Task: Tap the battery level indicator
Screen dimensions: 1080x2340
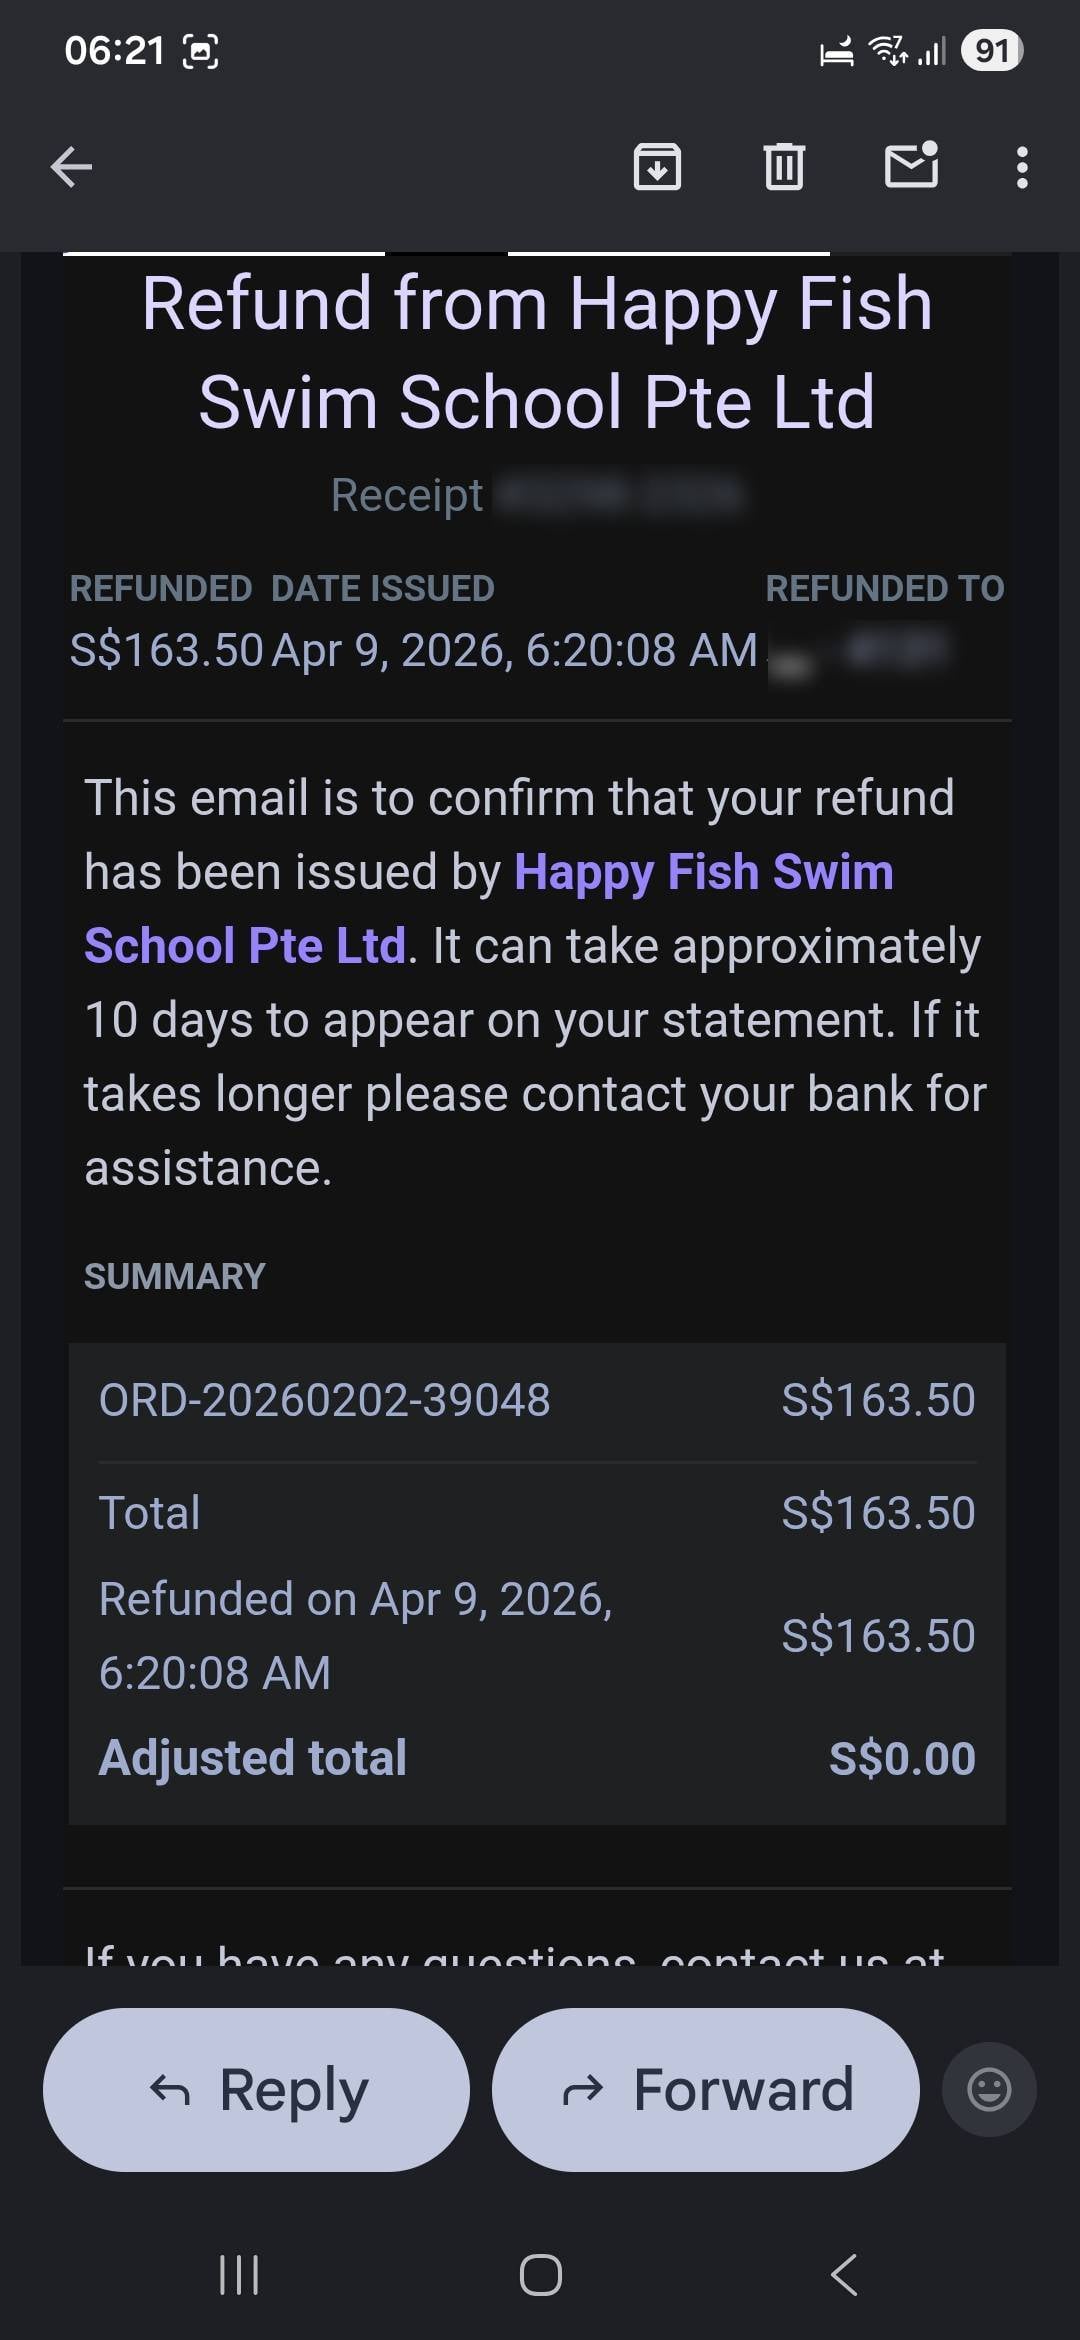Action: point(991,51)
